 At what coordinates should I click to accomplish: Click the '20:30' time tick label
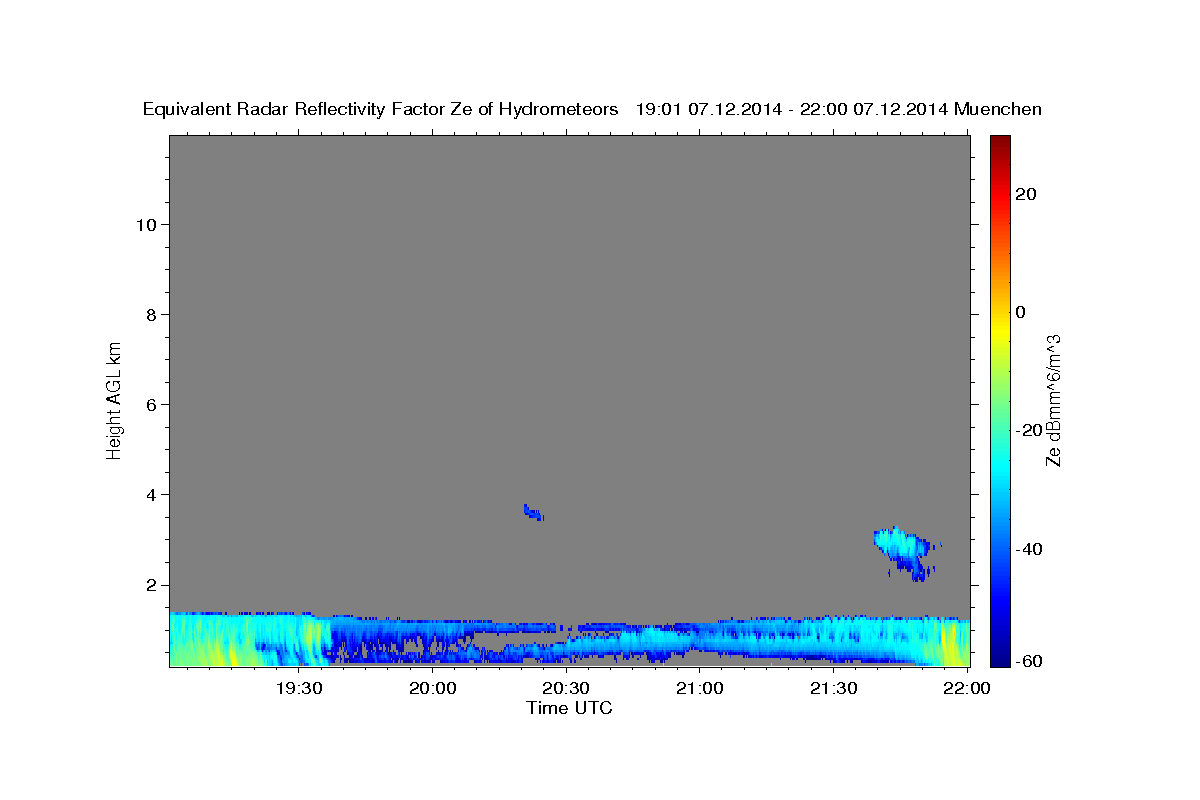coord(567,688)
